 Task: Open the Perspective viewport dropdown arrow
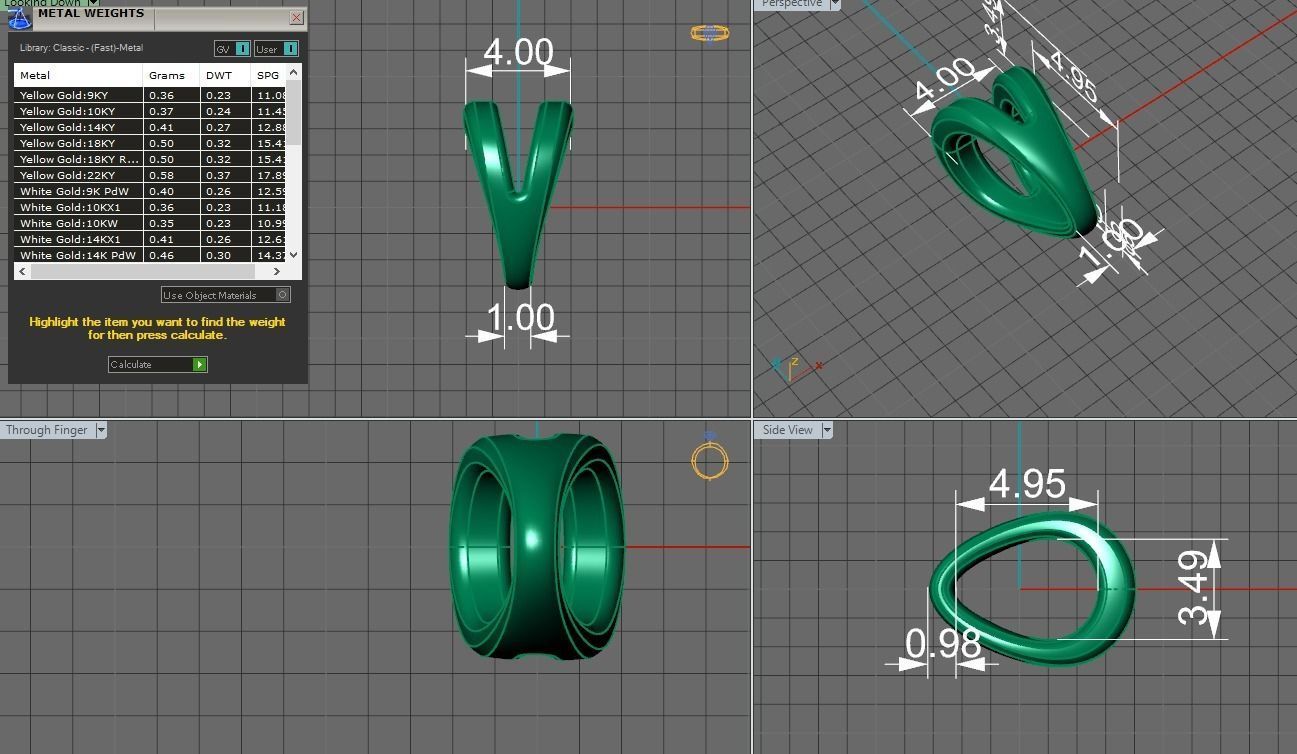click(835, 4)
